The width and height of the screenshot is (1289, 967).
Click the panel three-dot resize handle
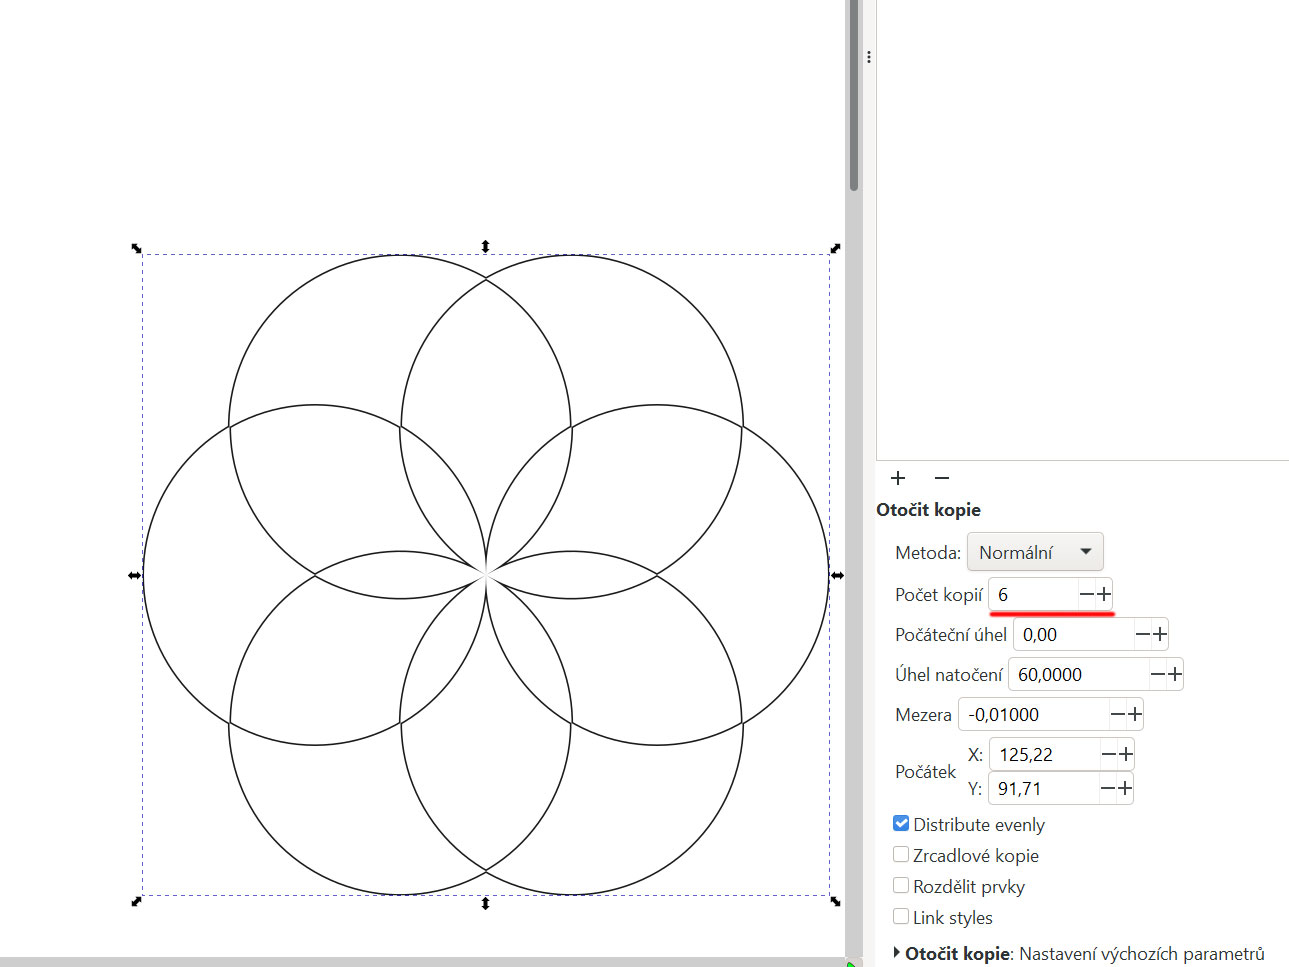869,57
